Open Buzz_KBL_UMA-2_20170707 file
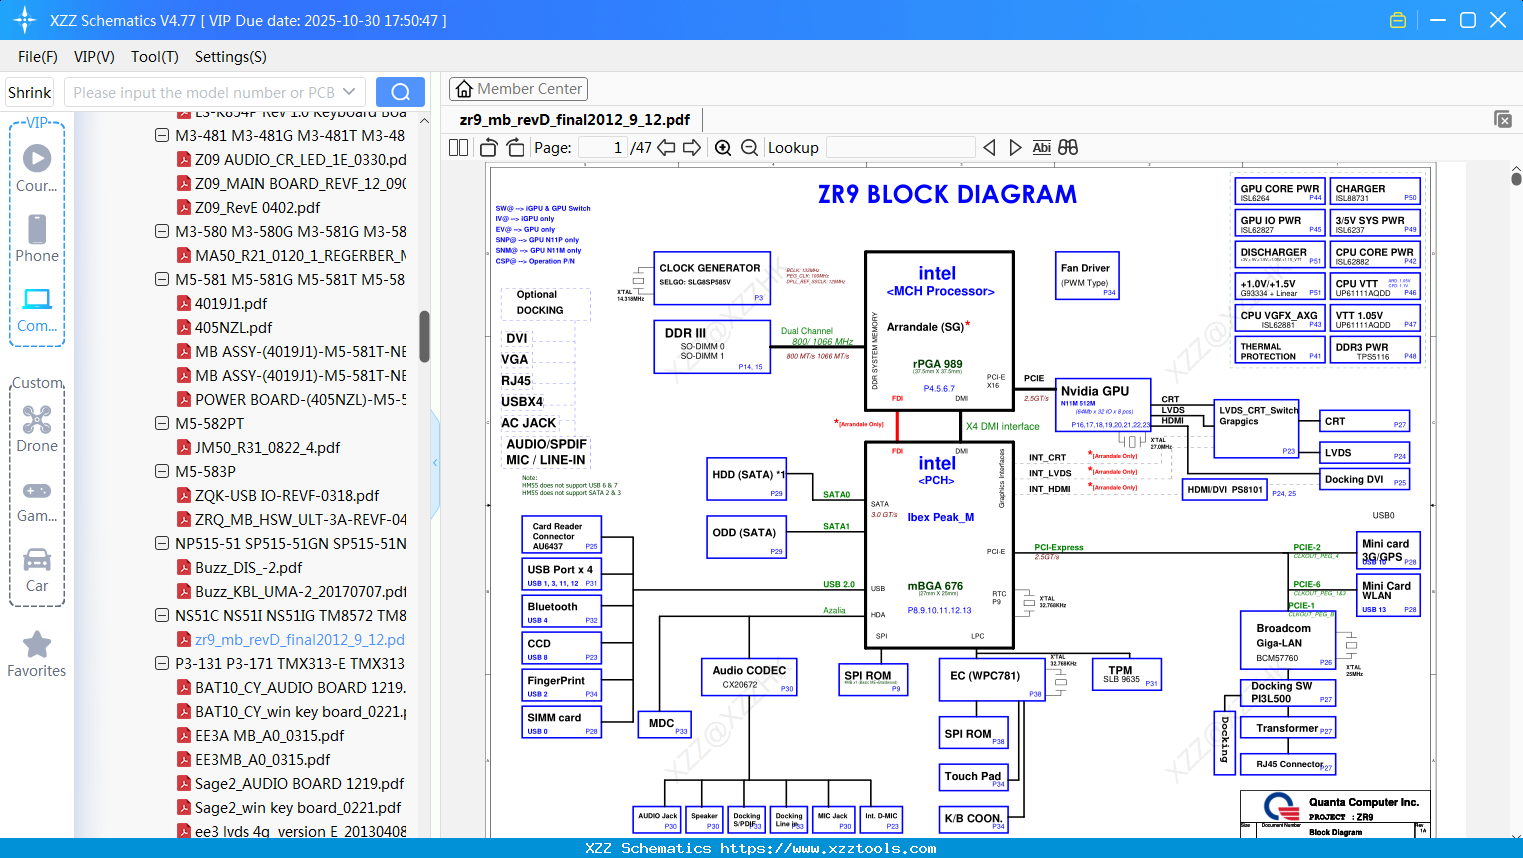The width and height of the screenshot is (1523, 858). pos(300,591)
